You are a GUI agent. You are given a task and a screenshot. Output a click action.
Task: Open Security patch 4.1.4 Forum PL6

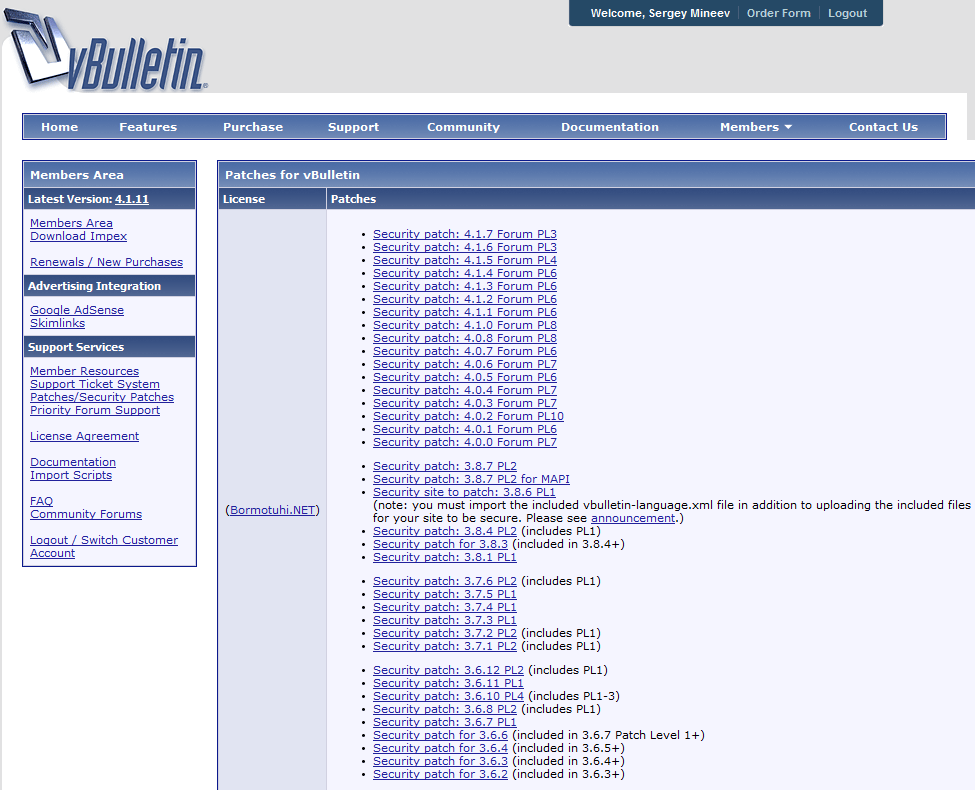[464, 273]
